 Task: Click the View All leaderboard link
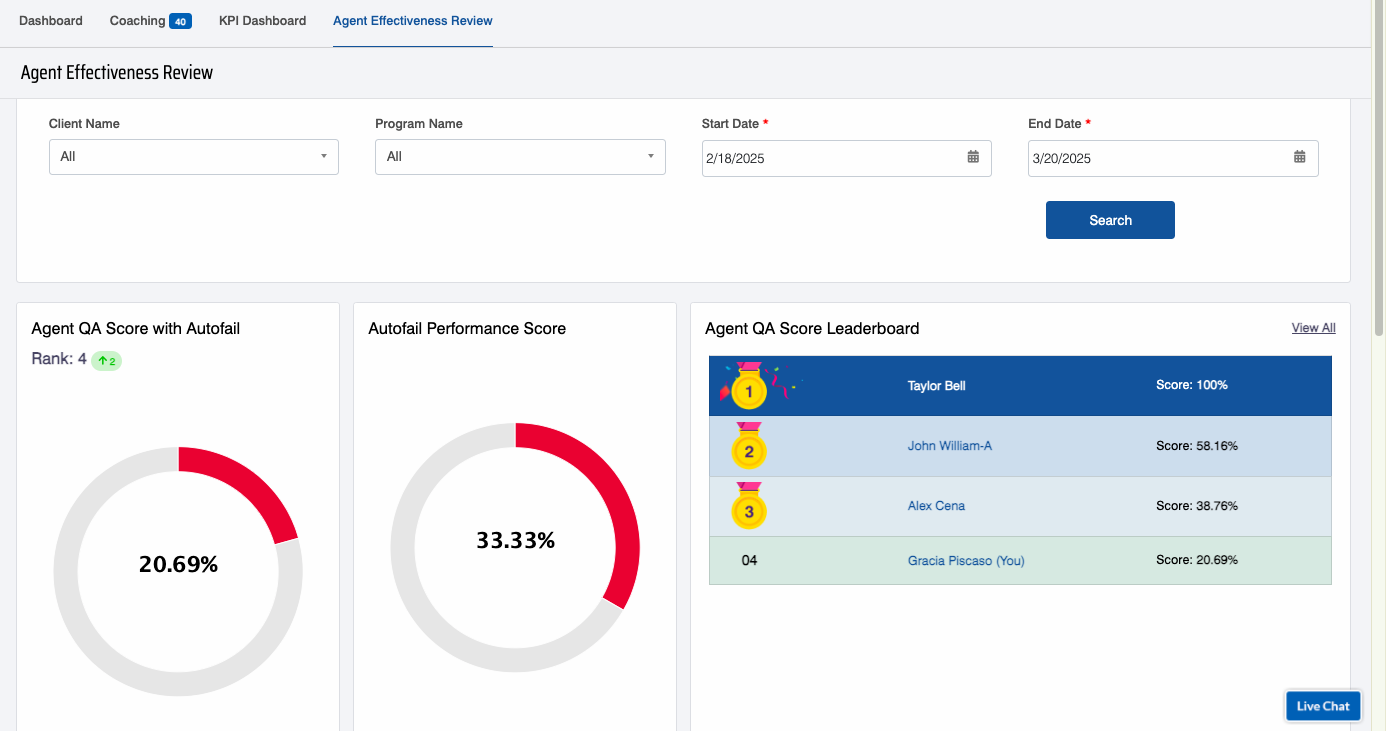[x=1313, y=328]
